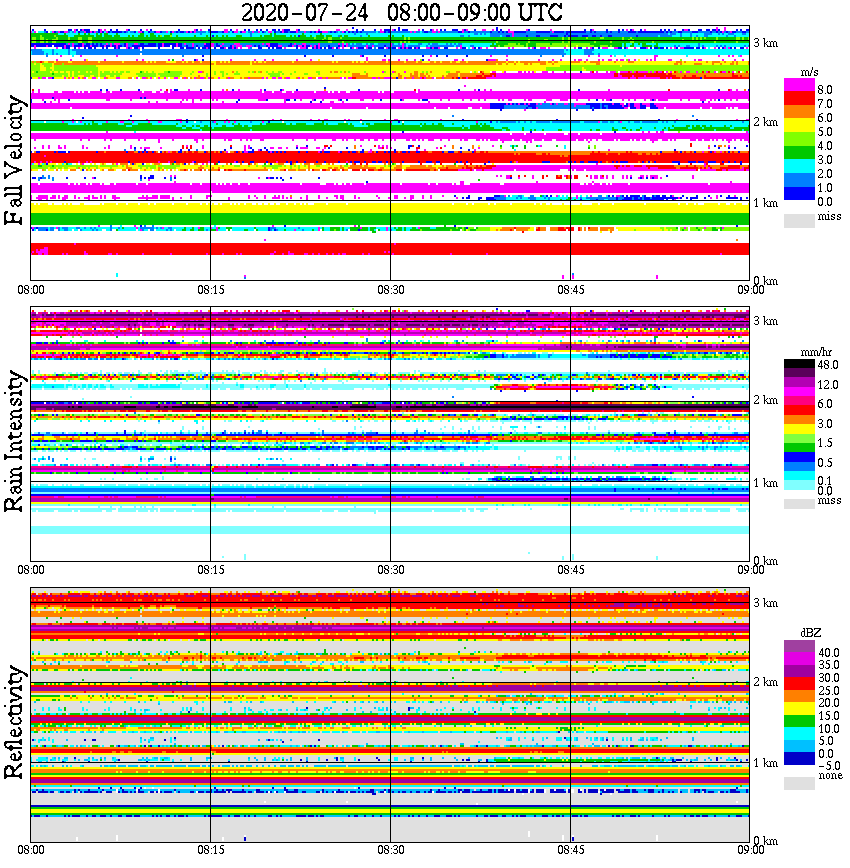Select "25.0" in the dBZ legend

coord(829,690)
